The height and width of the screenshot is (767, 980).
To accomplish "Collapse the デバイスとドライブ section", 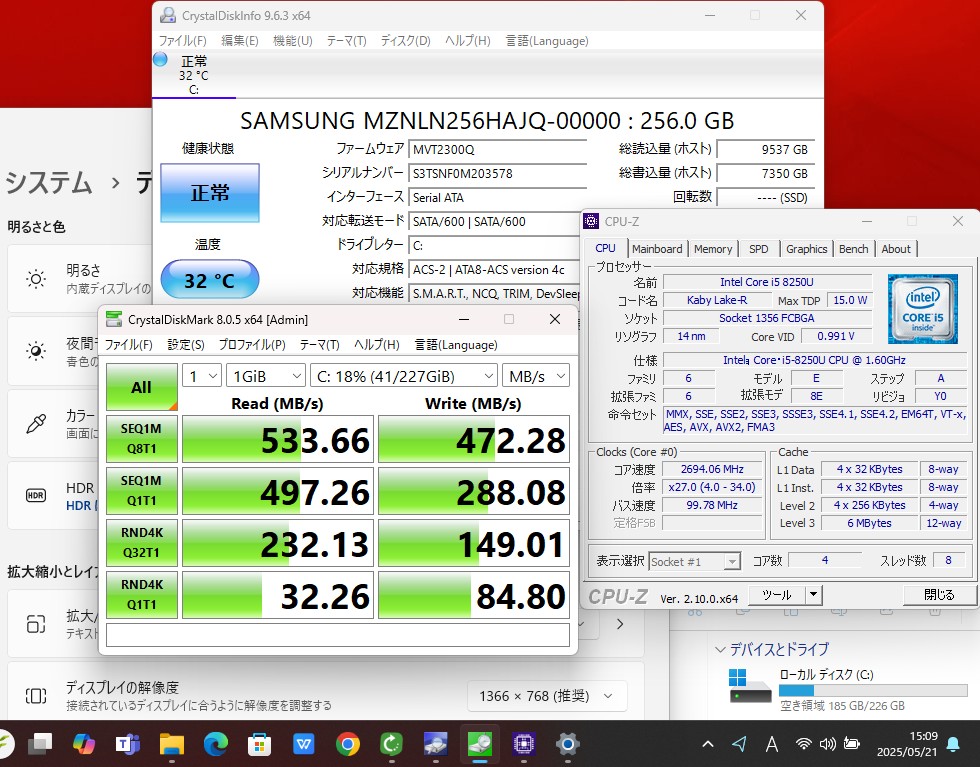I will [x=720, y=650].
